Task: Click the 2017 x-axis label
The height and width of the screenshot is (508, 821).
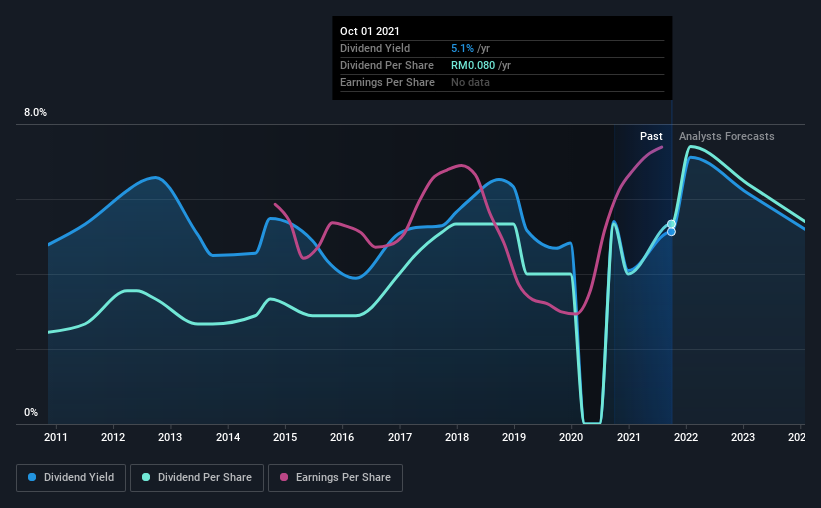Action: click(x=400, y=437)
